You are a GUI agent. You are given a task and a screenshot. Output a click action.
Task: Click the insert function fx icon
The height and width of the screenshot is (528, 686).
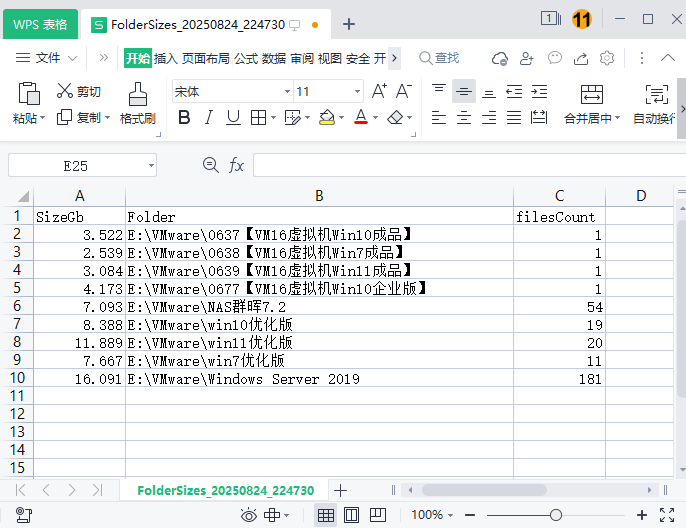tap(237, 165)
